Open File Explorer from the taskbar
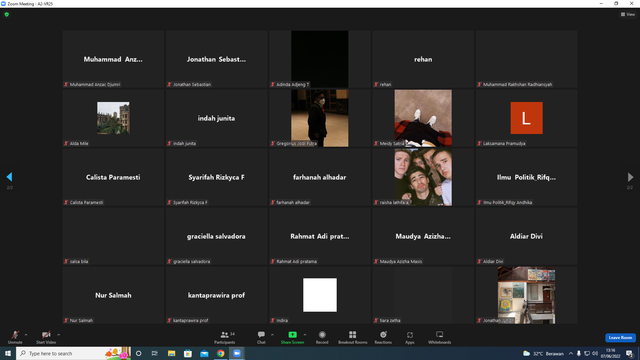Viewport: 640px width, 360px height. (171, 353)
